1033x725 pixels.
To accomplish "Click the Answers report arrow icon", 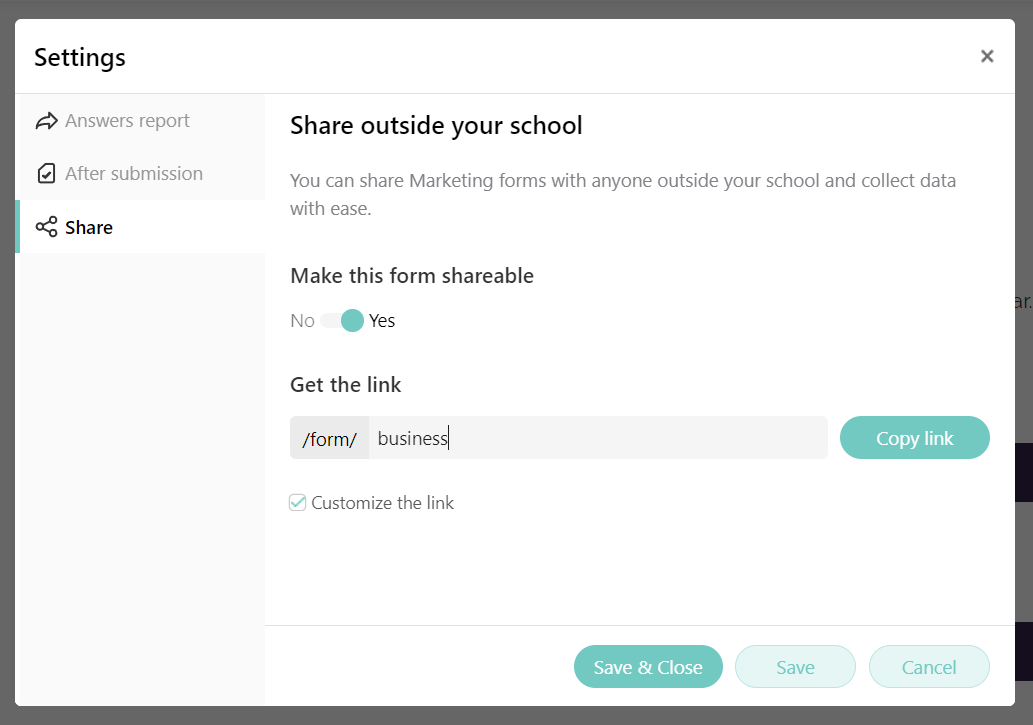I will point(47,120).
